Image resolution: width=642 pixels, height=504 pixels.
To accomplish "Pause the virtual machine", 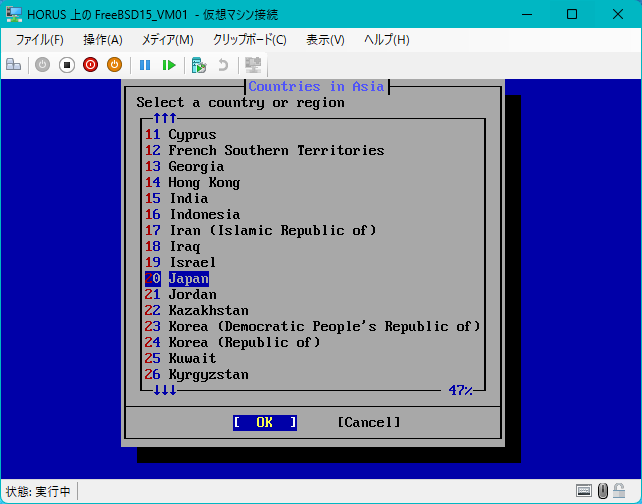I will (x=145, y=65).
